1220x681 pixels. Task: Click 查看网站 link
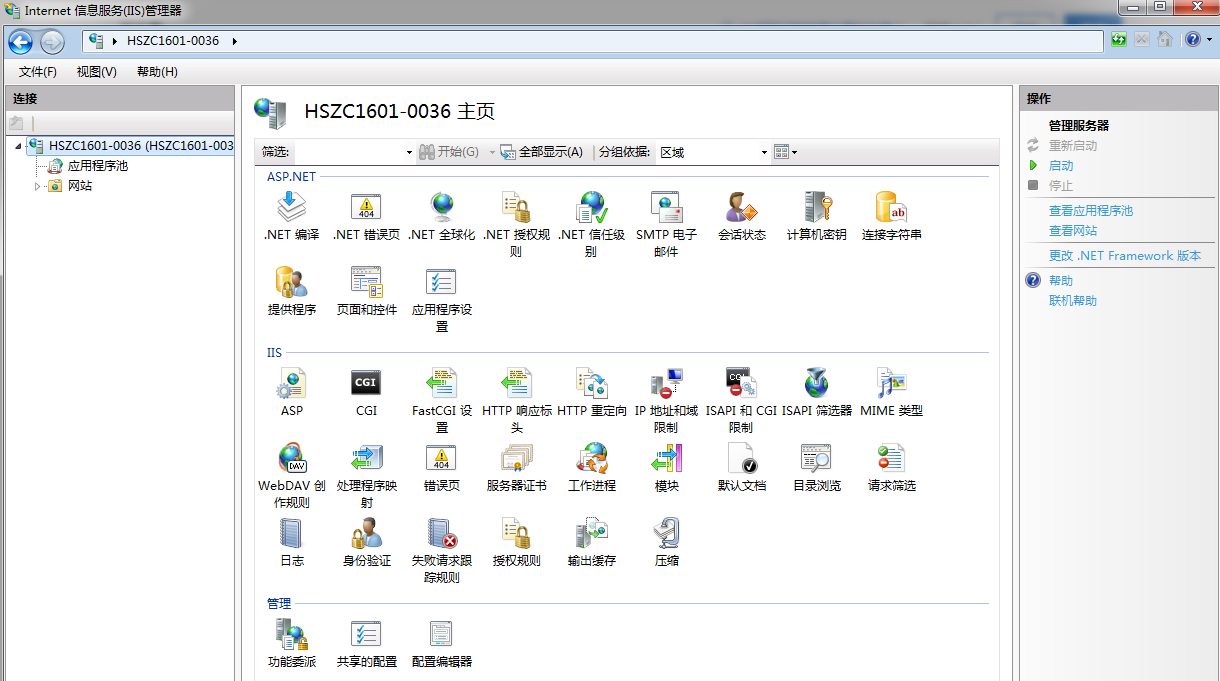(1073, 231)
